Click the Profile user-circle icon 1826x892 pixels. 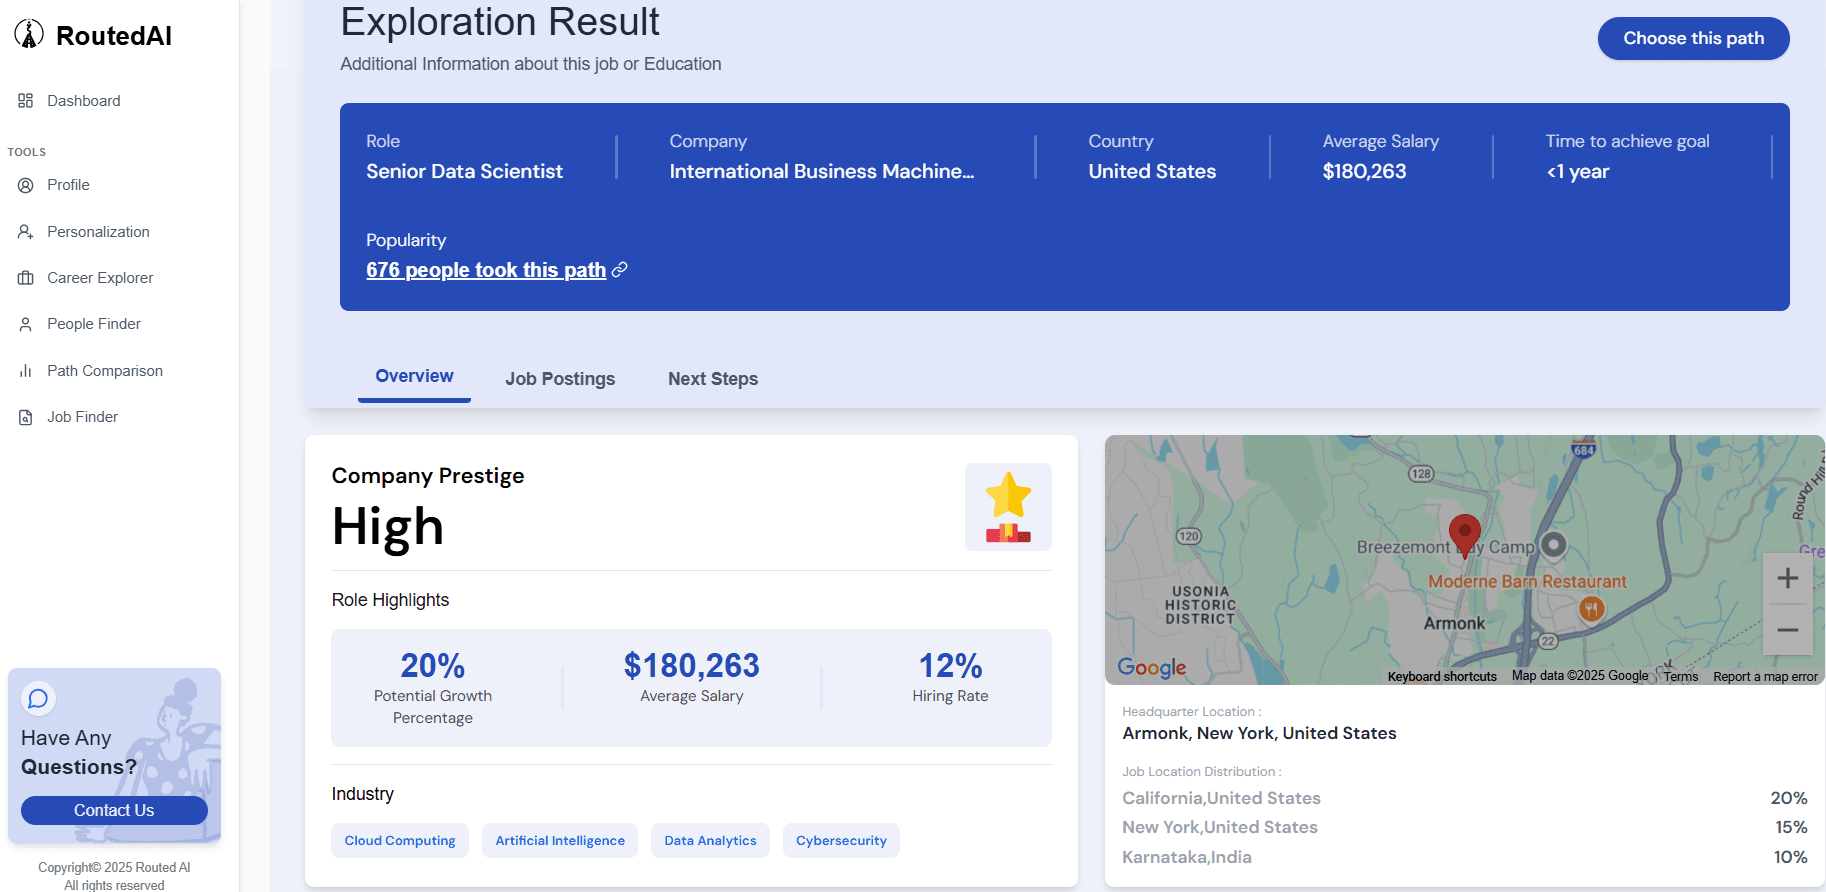(x=26, y=185)
